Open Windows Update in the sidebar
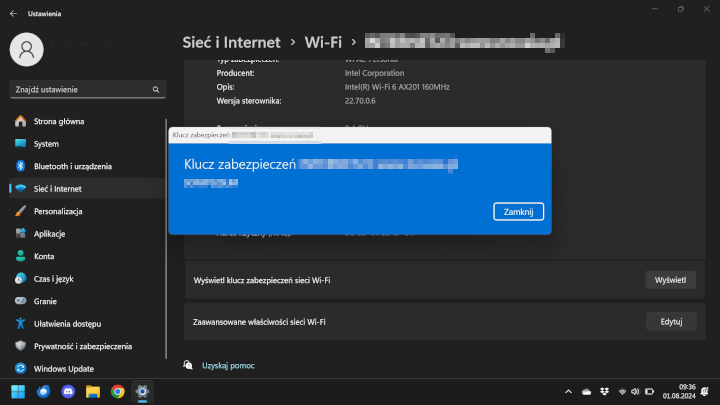The height and width of the screenshot is (405, 720). pyautogui.click(x=64, y=369)
